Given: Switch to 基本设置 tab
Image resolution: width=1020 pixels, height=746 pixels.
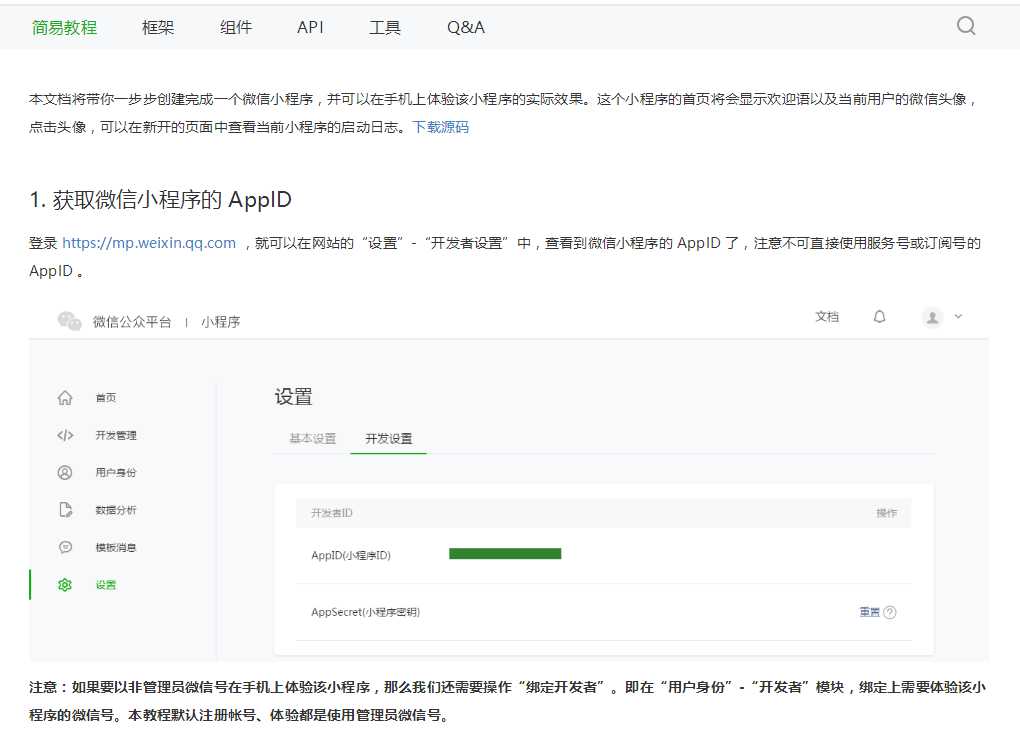Looking at the screenshot, I should click(x=313, y=438).
